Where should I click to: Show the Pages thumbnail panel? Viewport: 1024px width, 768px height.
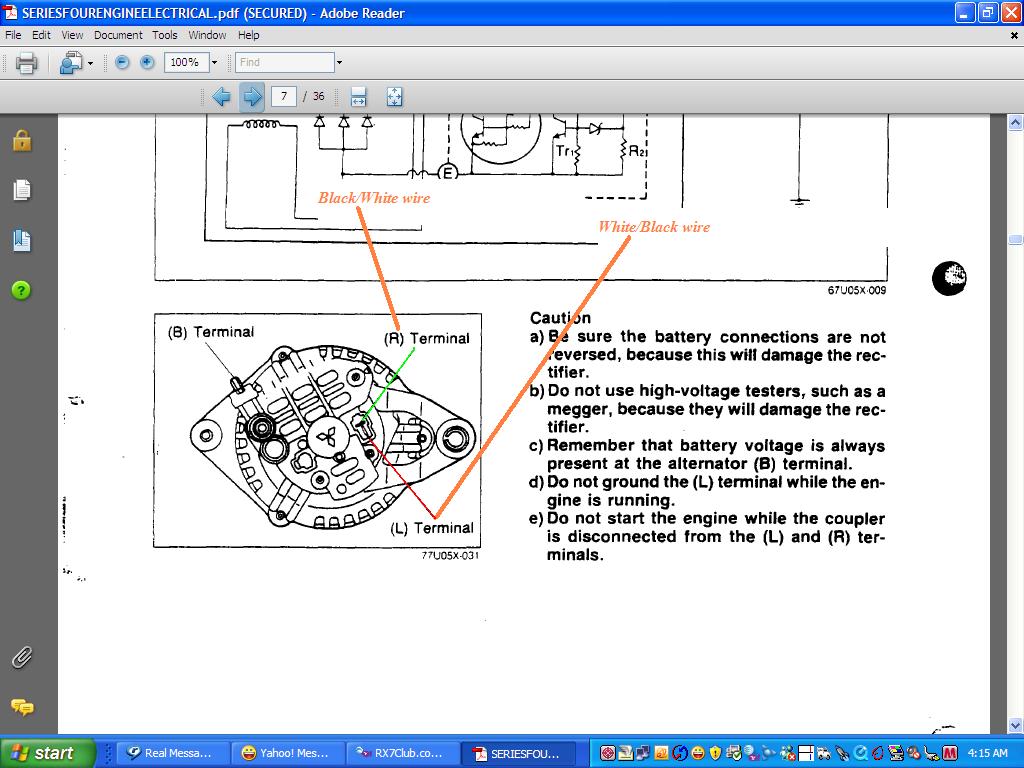[x=22, y=190]
